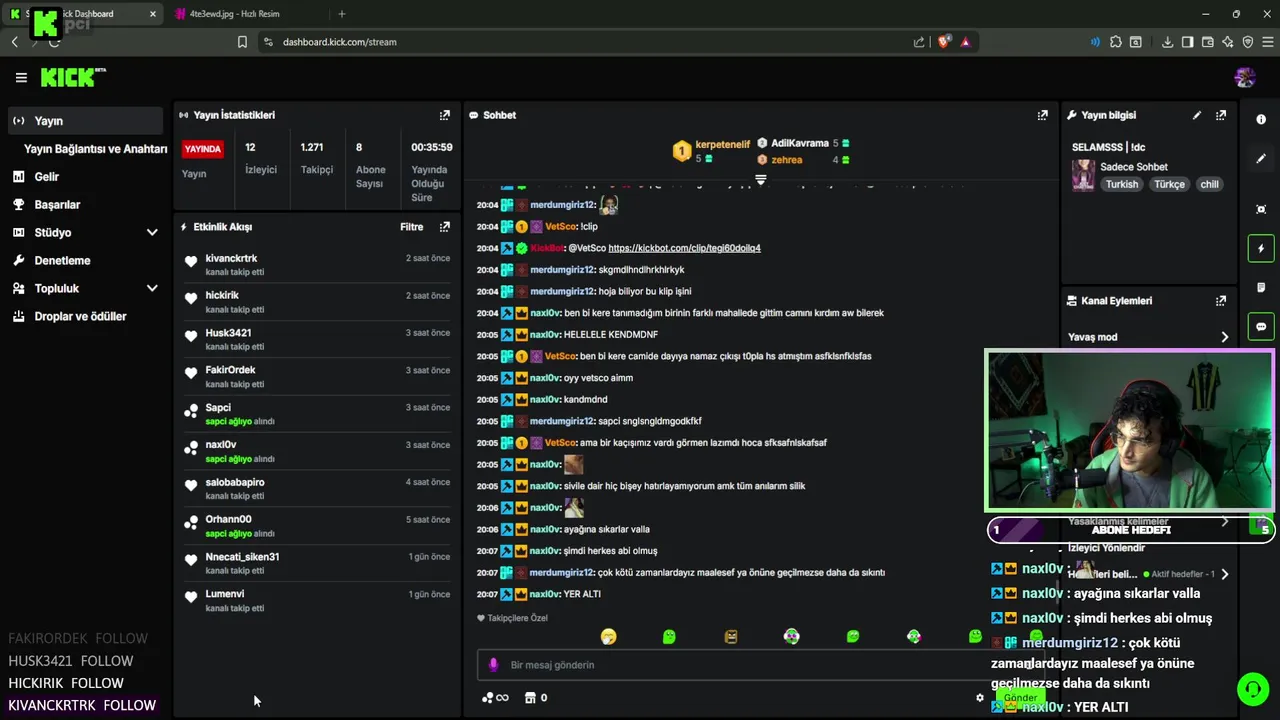
Task: Bookmark this page icon
Action: pyautogui.click(x=242, y=42)
